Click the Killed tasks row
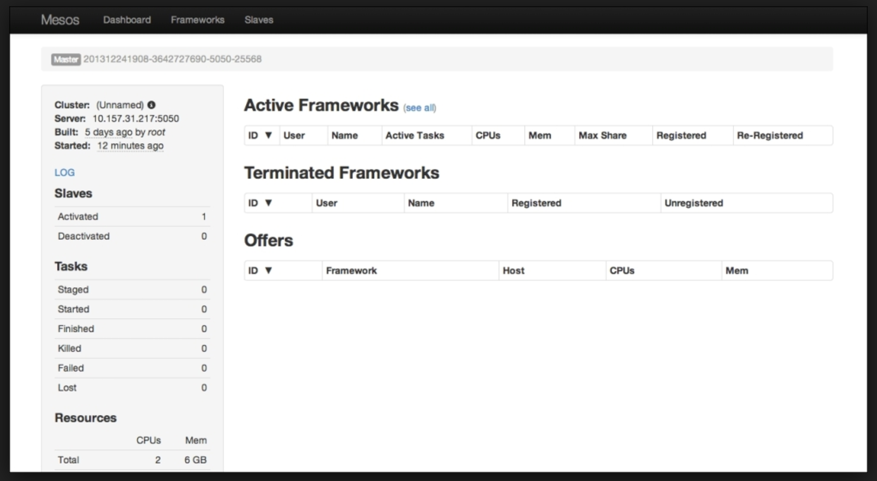The width and height of the screenshot is (877, 481). coord(132,348)
